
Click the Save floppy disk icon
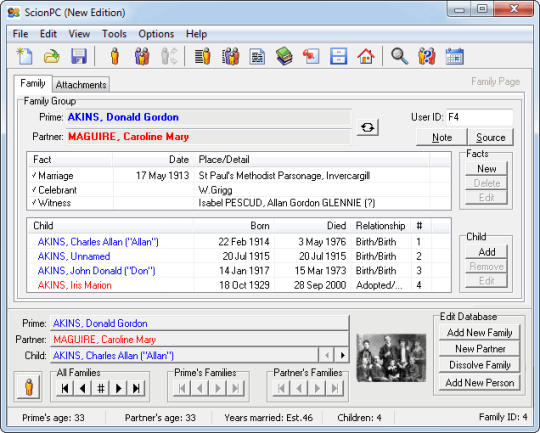tap(79, 56)
